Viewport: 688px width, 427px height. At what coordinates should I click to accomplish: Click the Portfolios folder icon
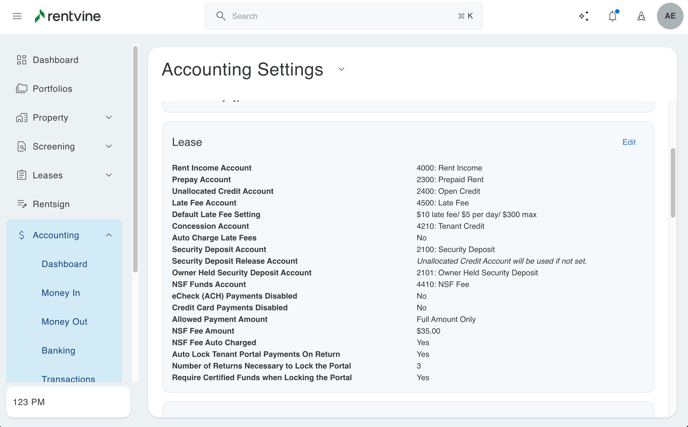(x=22, y=89)
